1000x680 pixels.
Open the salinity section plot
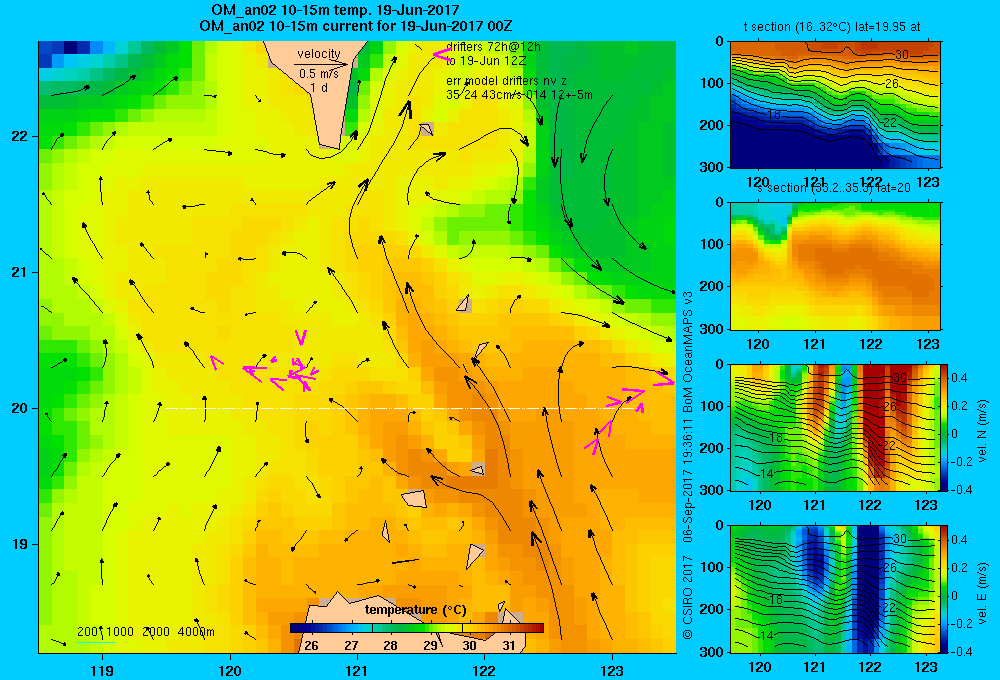click(835, 266)
